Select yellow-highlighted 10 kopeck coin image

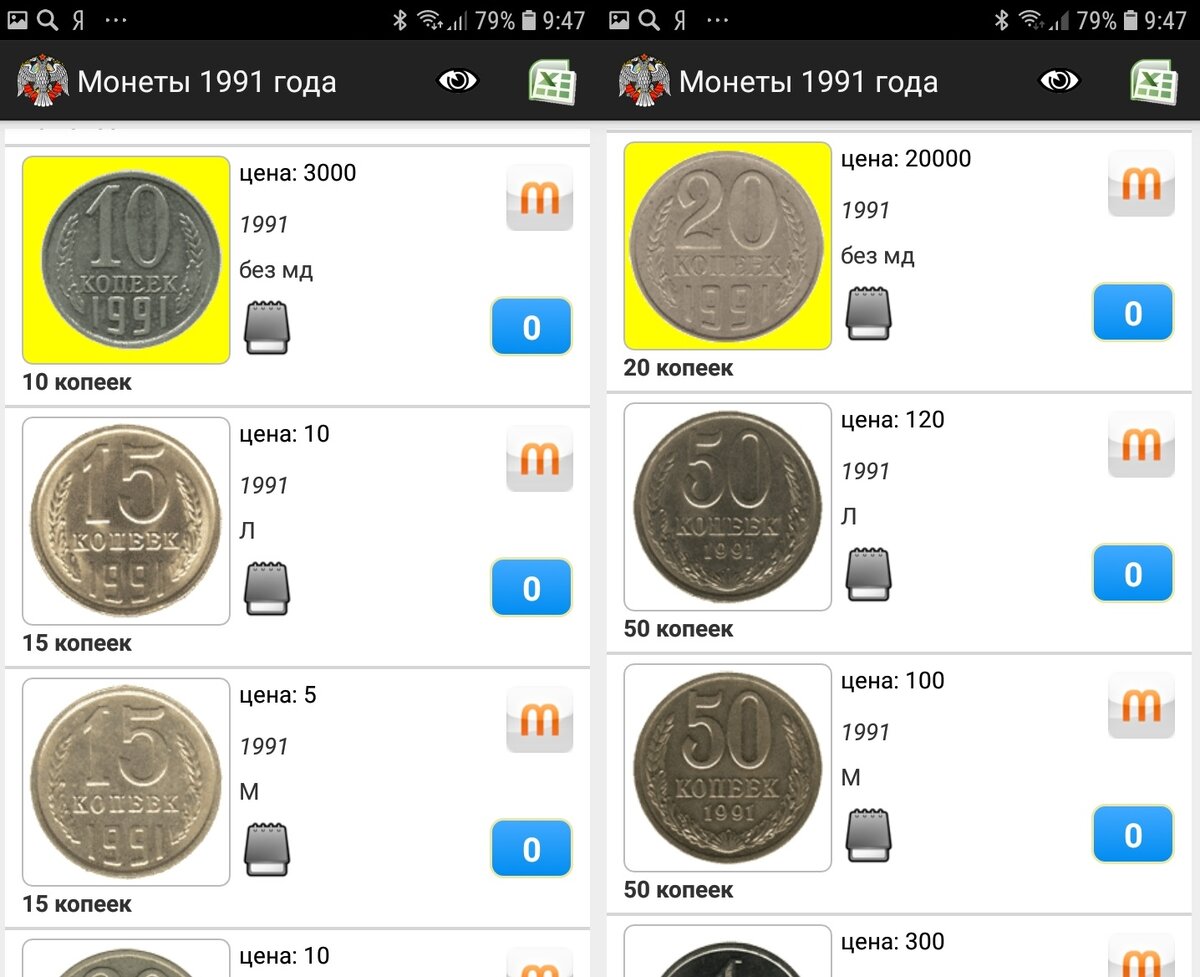coord(126,260)
